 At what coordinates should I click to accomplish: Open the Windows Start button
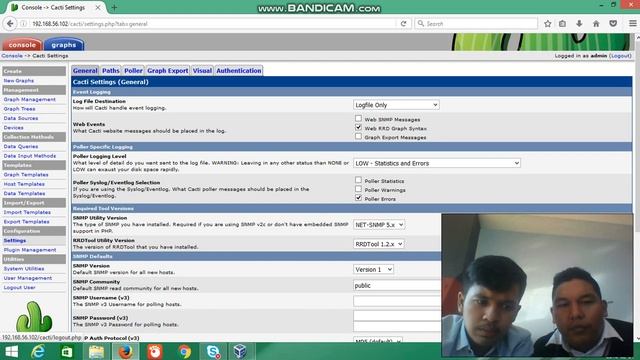pyautogui.click(x=11, y=351)
